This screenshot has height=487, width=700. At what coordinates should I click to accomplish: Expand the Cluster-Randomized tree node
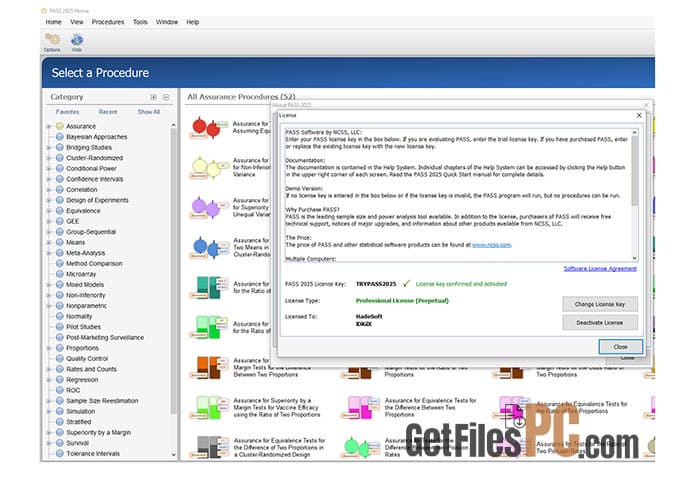[49, 158]
